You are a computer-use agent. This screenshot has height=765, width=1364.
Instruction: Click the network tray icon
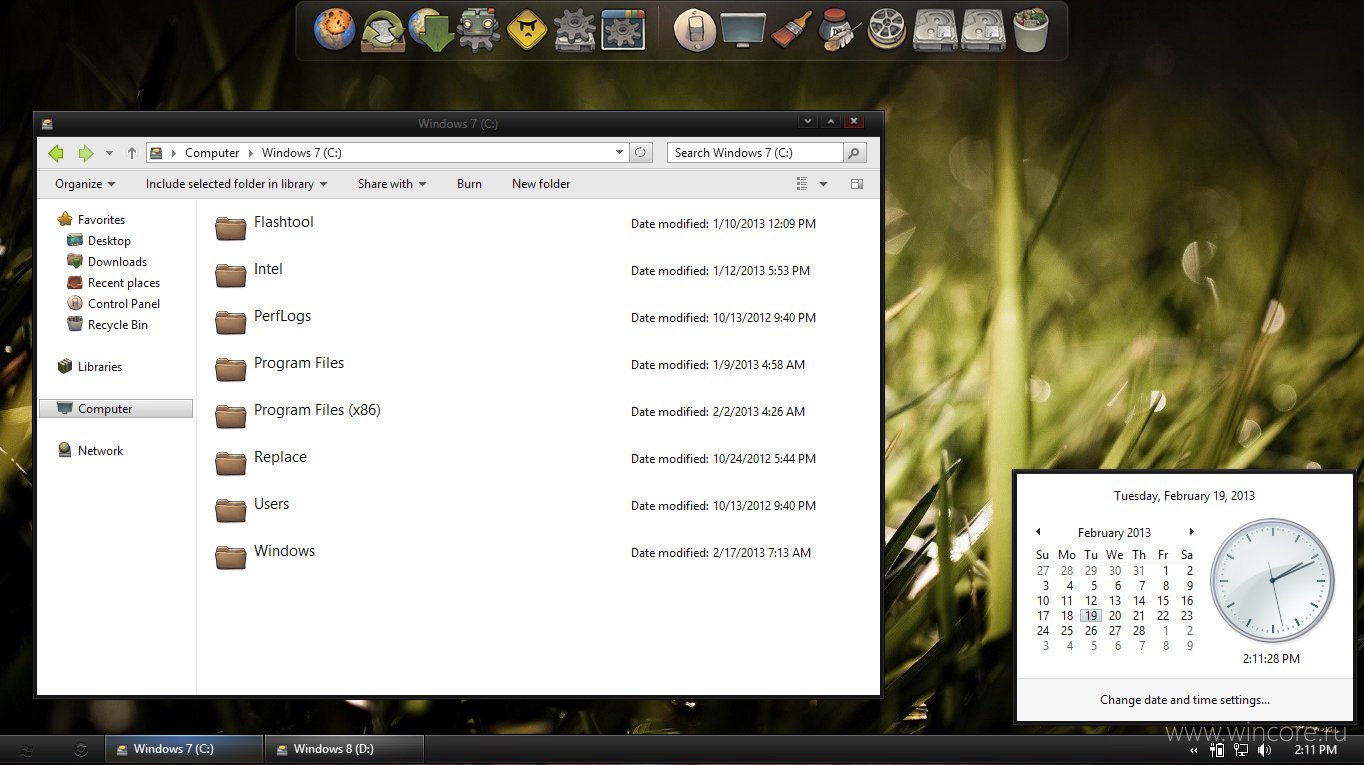tap(1241, 749)
